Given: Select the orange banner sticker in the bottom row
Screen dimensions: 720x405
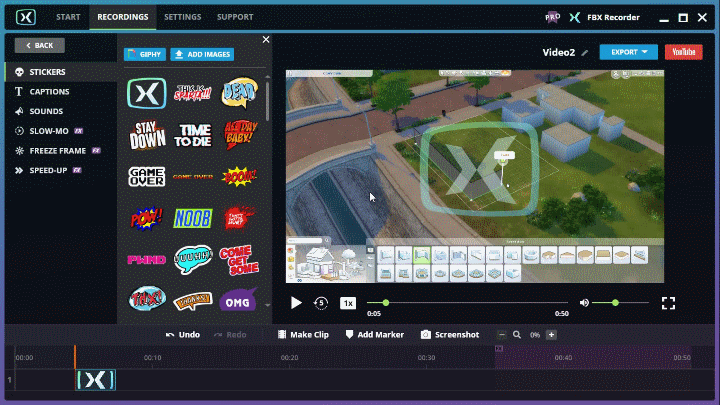Looking at the screenshot, I should 193,301.
